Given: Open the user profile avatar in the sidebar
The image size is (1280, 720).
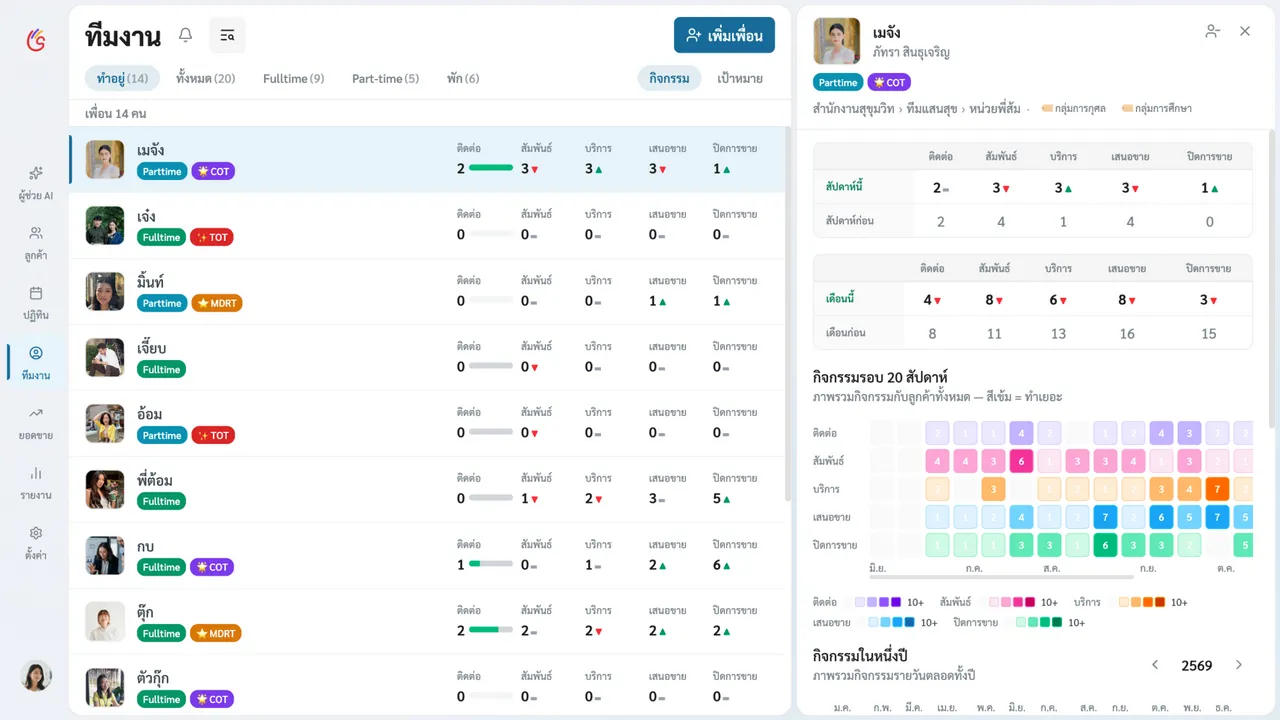Looking at the screenshot, I should click(36, 676).
